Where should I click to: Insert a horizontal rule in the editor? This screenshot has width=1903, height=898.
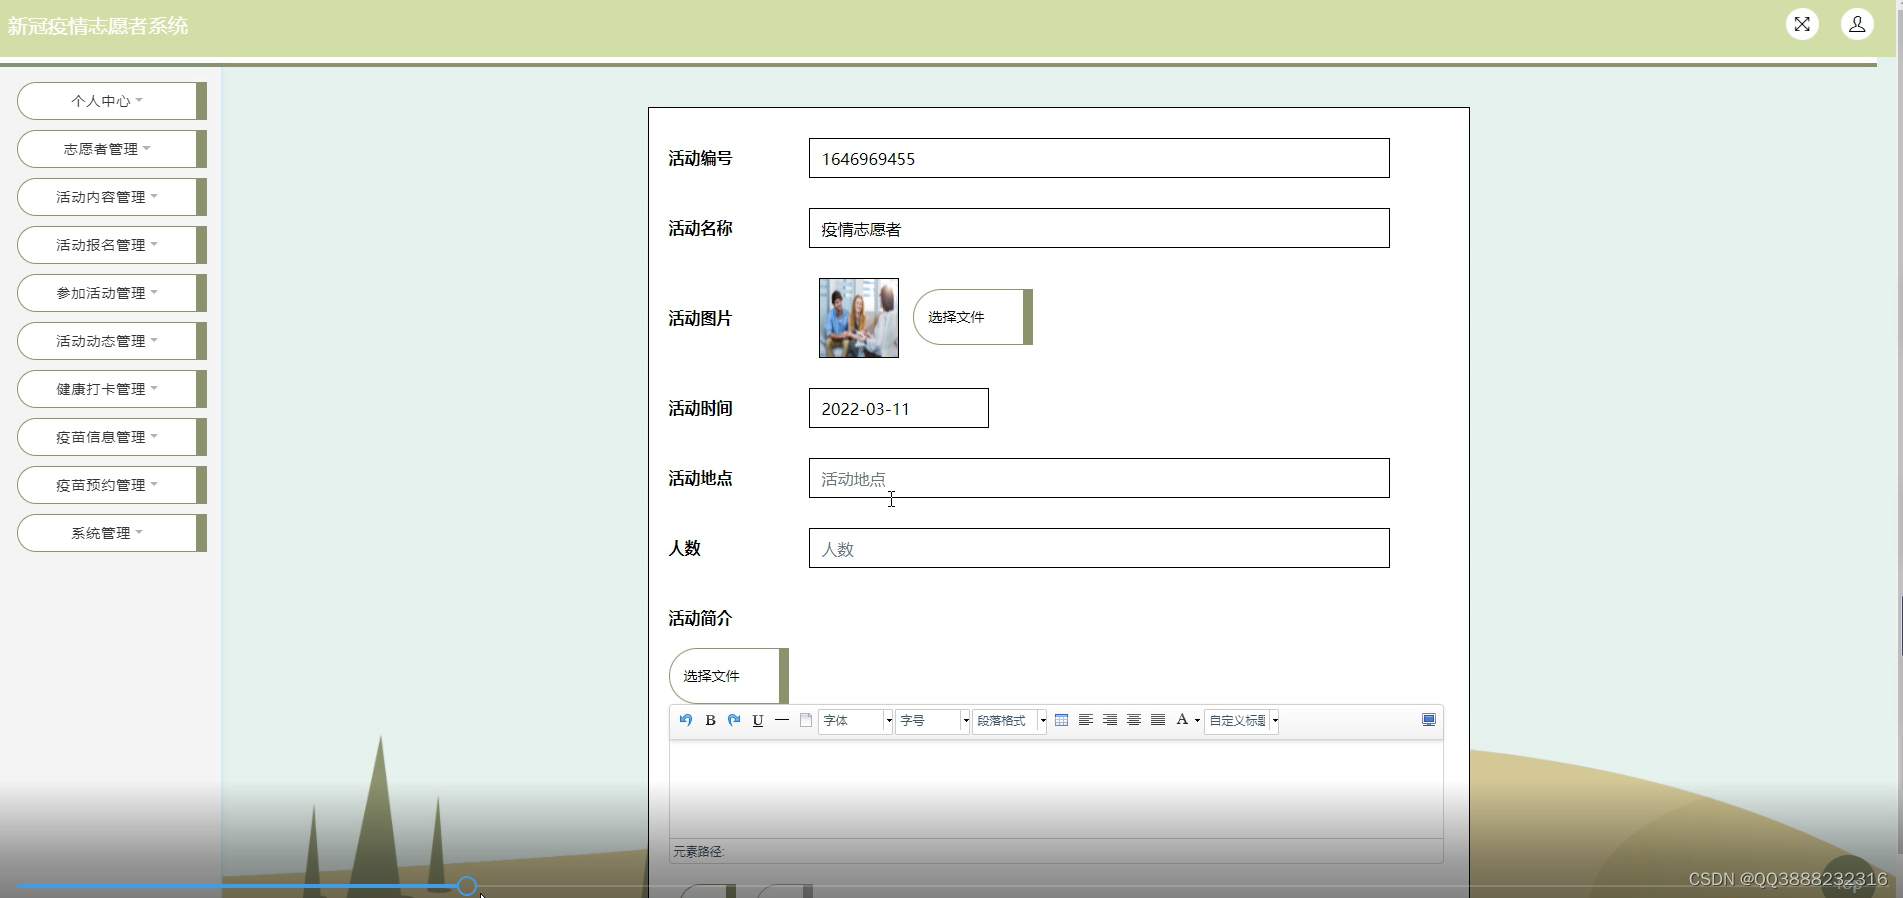[782, 720]
